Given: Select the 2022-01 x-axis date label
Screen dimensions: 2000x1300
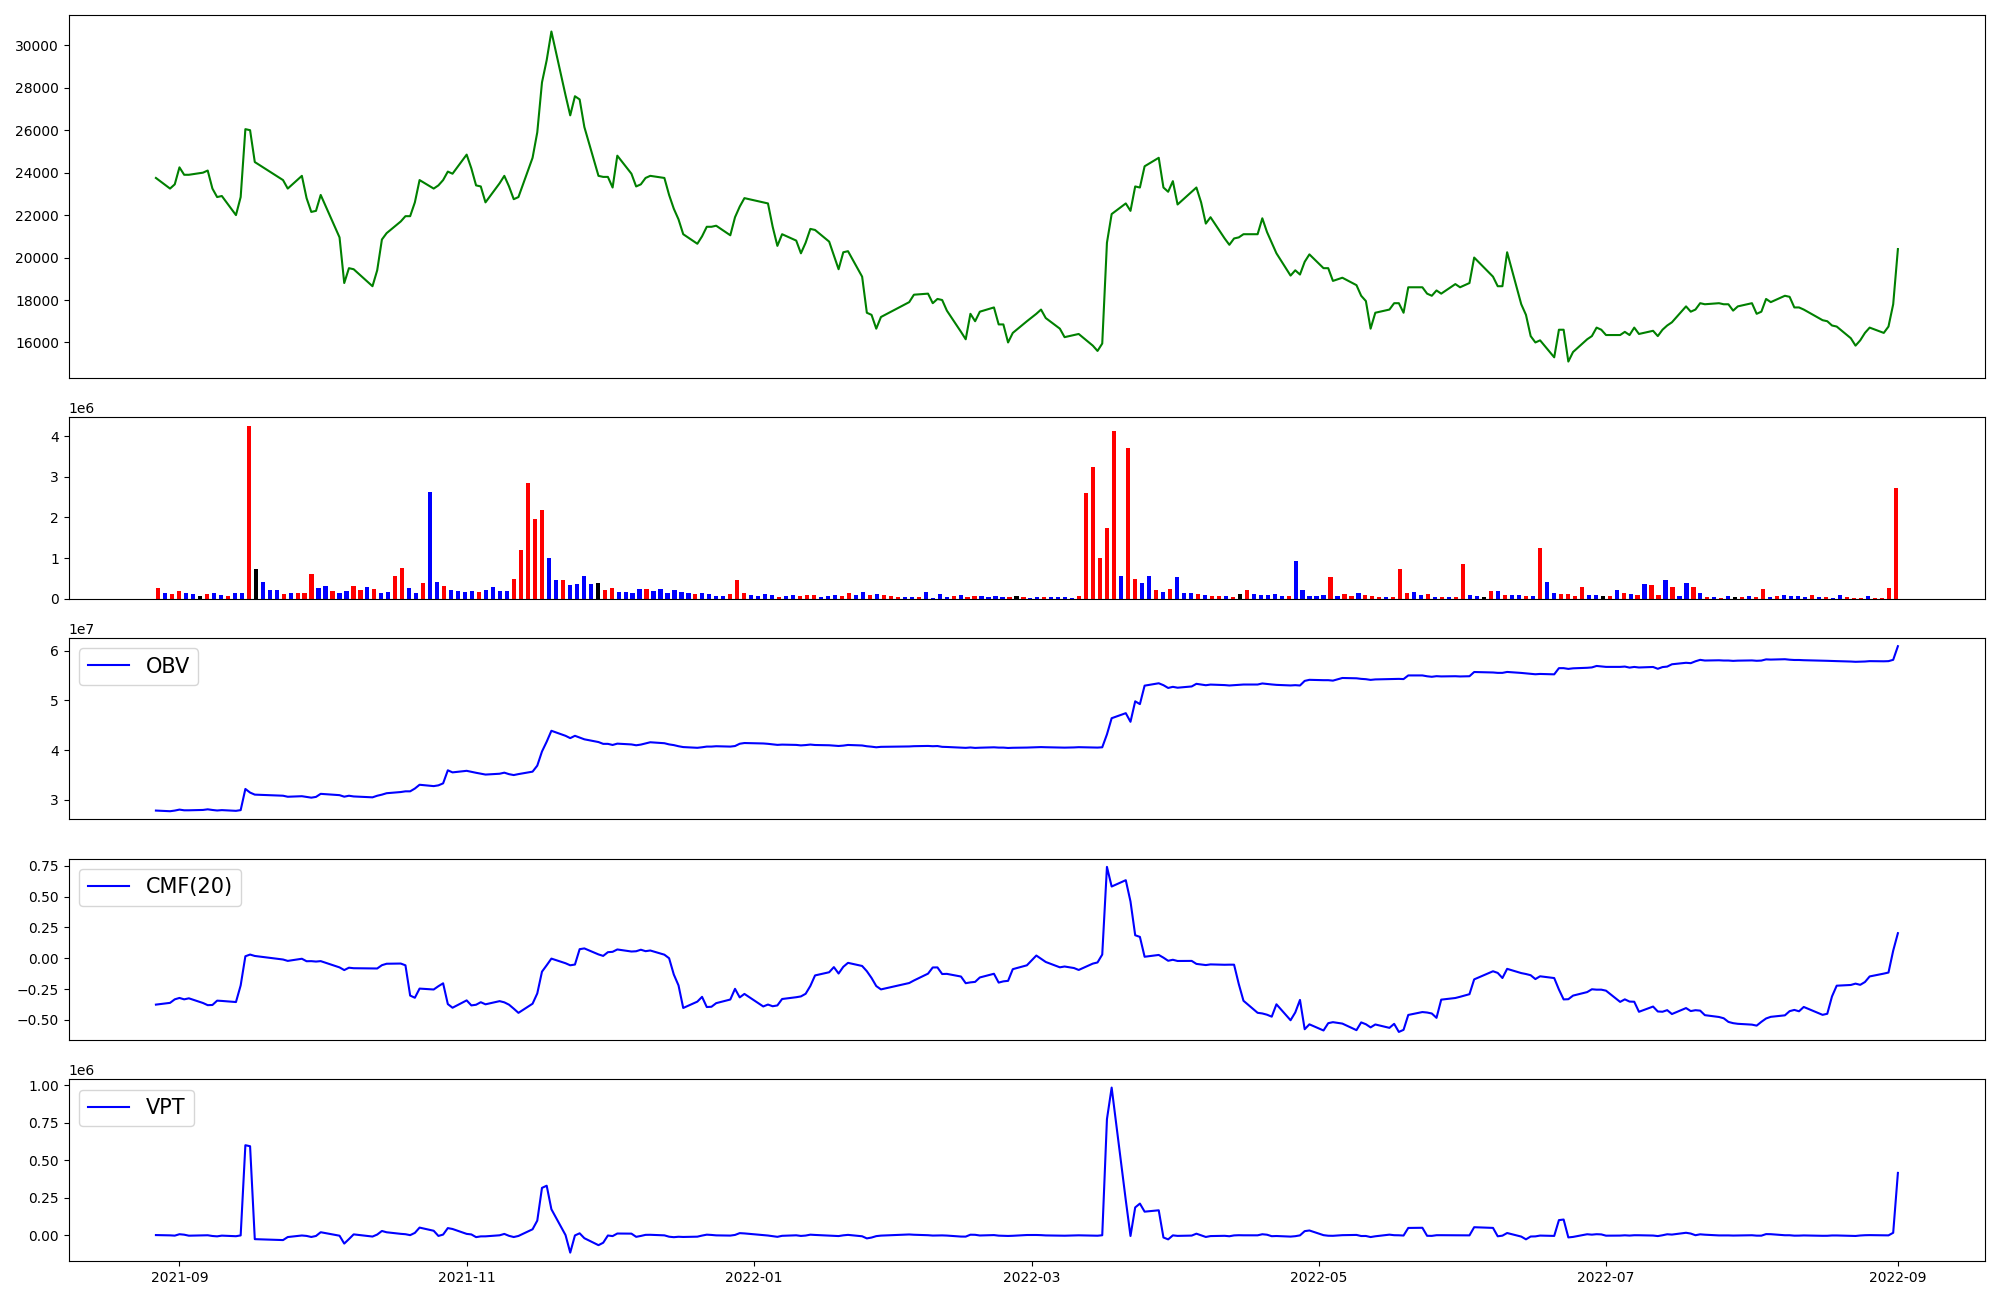Looking at the screenshot, I should click(x=753, y=1276).
